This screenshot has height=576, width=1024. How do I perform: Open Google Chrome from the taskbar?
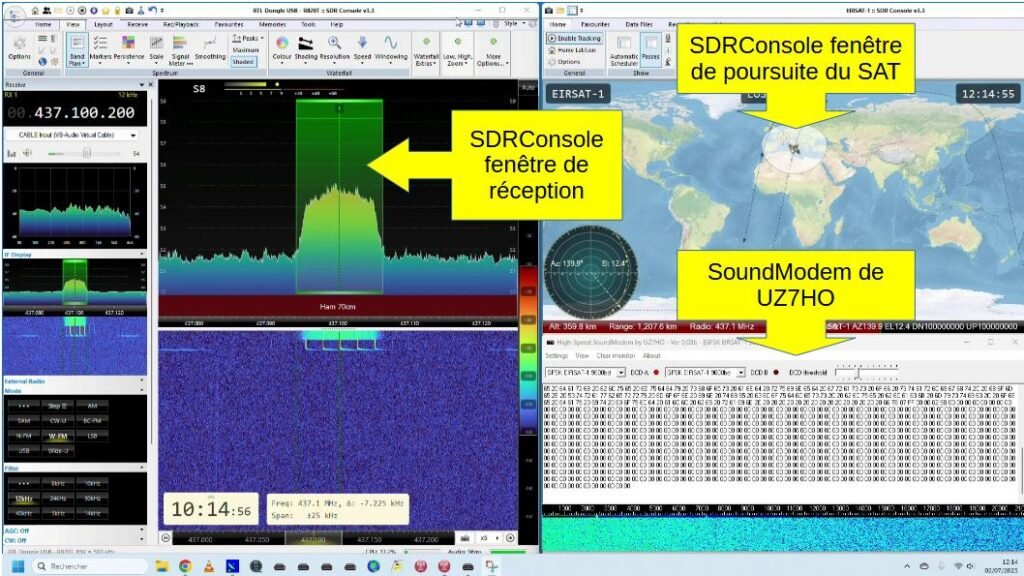(185, 566)
